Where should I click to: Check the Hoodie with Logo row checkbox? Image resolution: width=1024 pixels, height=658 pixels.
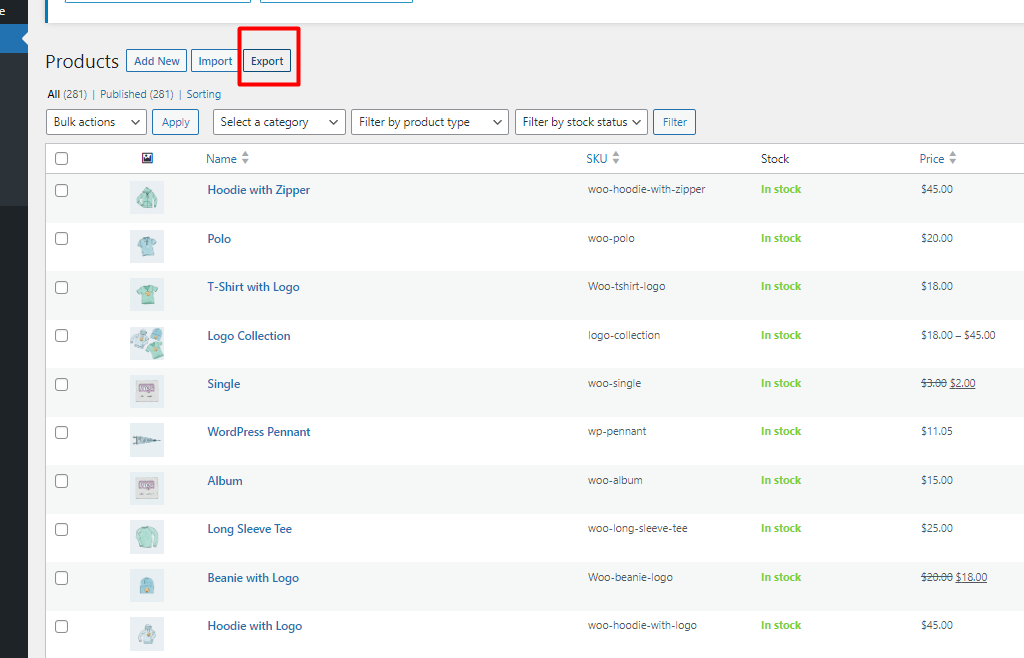61,627
